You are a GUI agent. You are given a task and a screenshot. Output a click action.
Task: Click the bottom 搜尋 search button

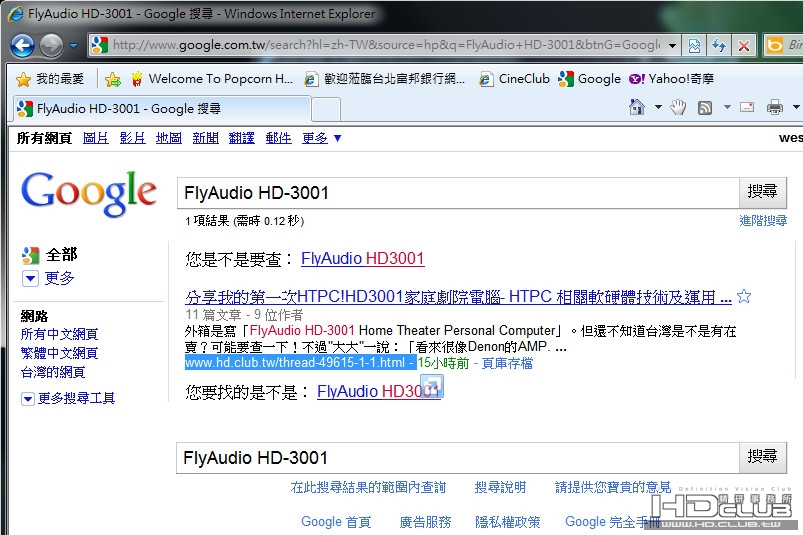(762, 457)
